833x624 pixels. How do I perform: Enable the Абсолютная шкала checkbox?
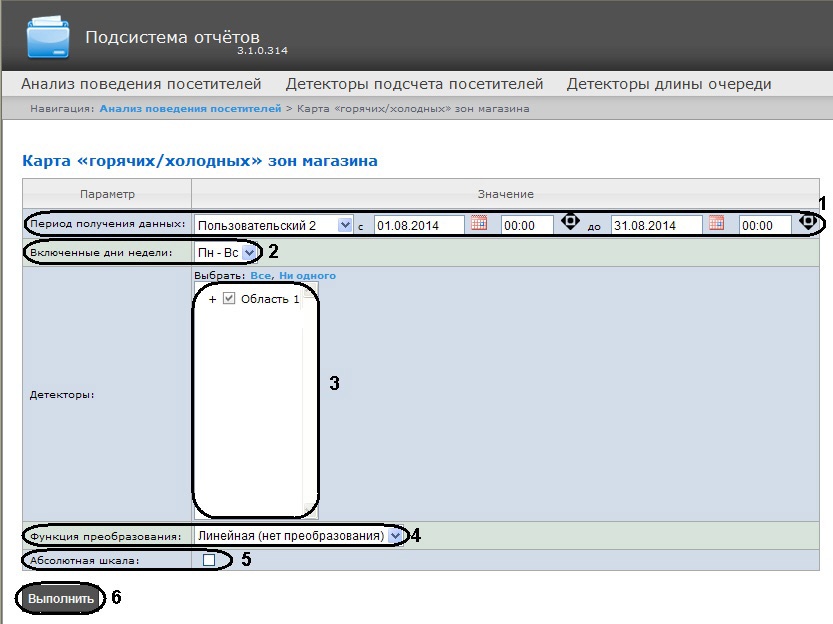(x=209, y=560)
